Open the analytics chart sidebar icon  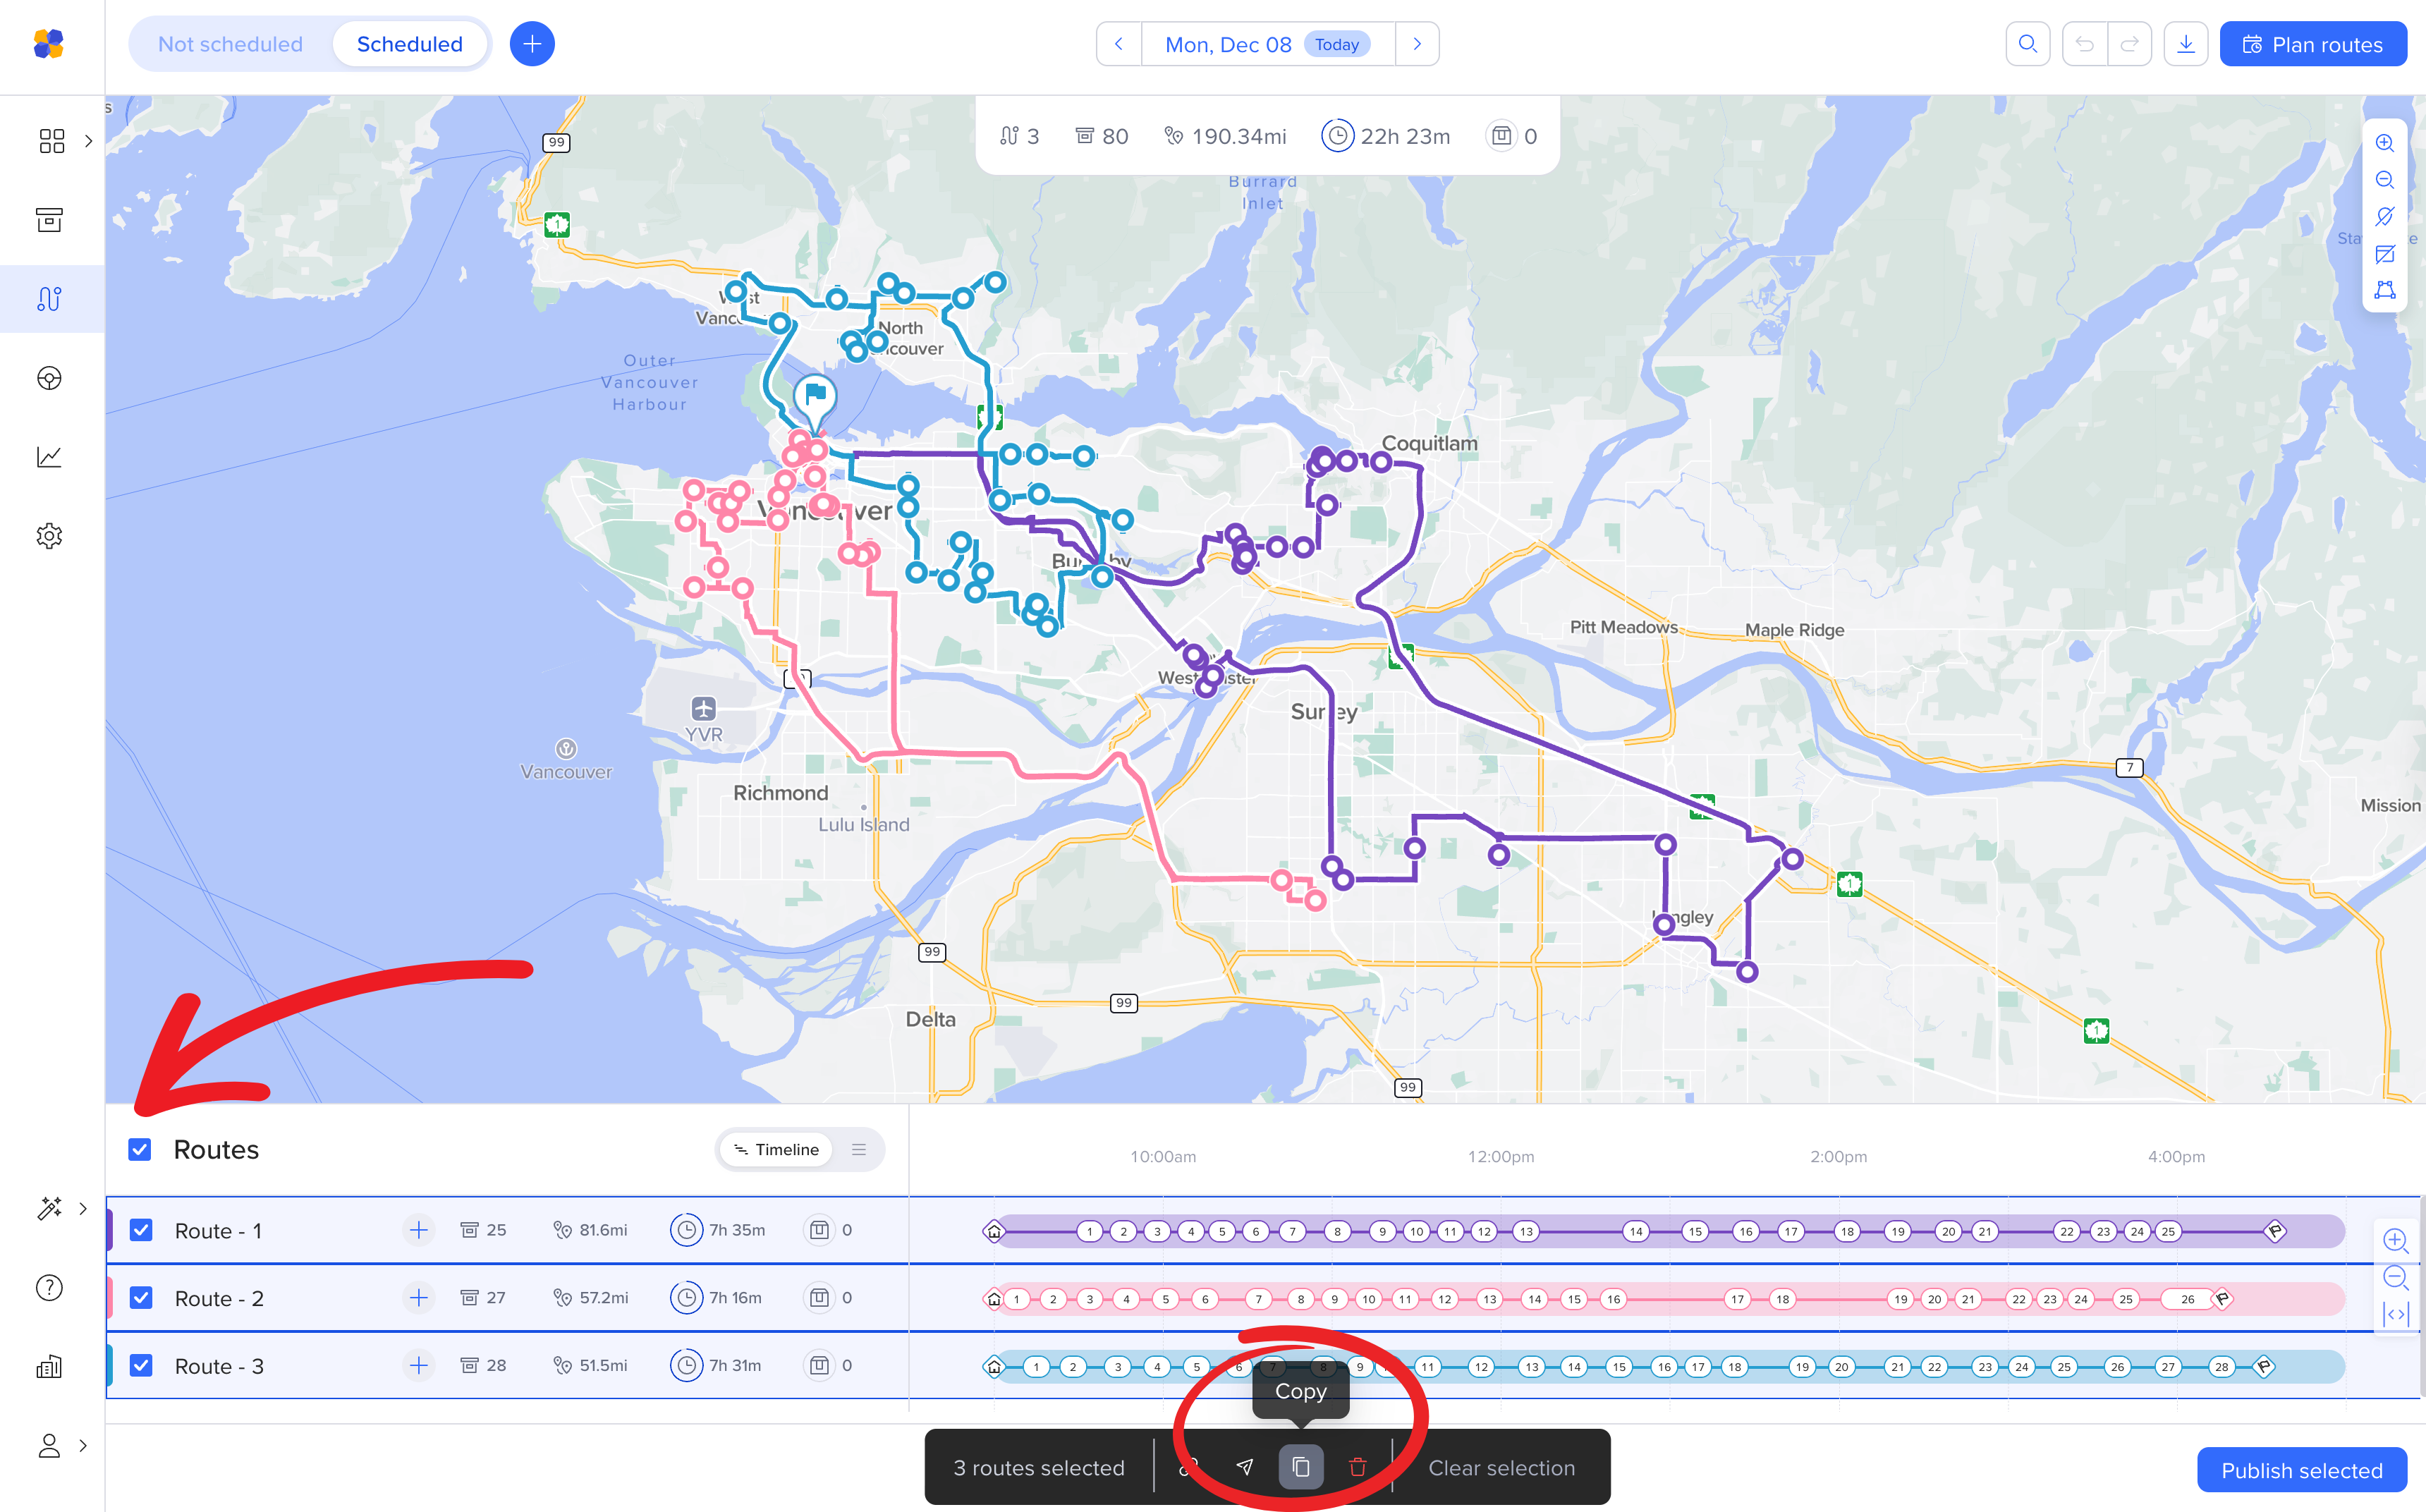pos(49,457)
